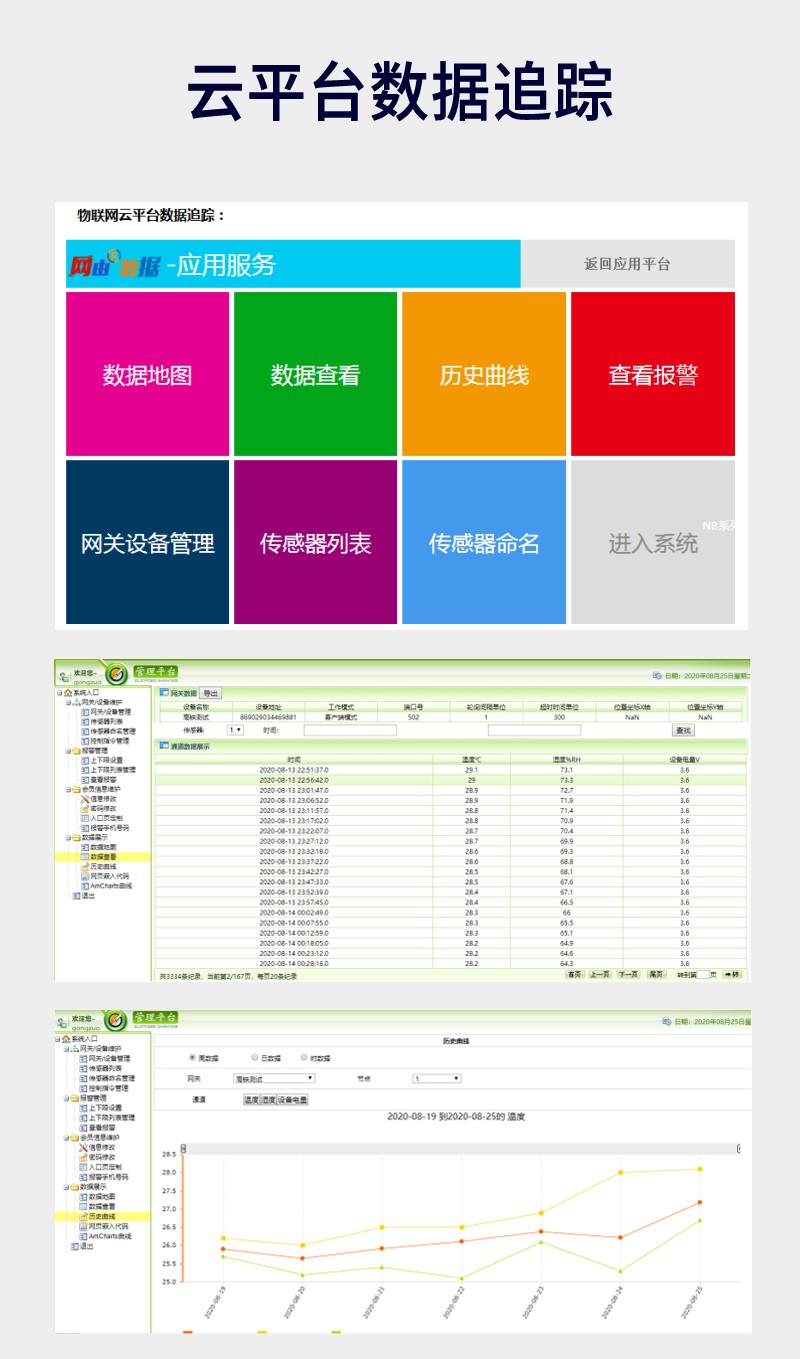Image resolution: width=800 pixels, height=1359 pixels.
Task: Click the 湿度 channel button
Action: pos(268,1099)
